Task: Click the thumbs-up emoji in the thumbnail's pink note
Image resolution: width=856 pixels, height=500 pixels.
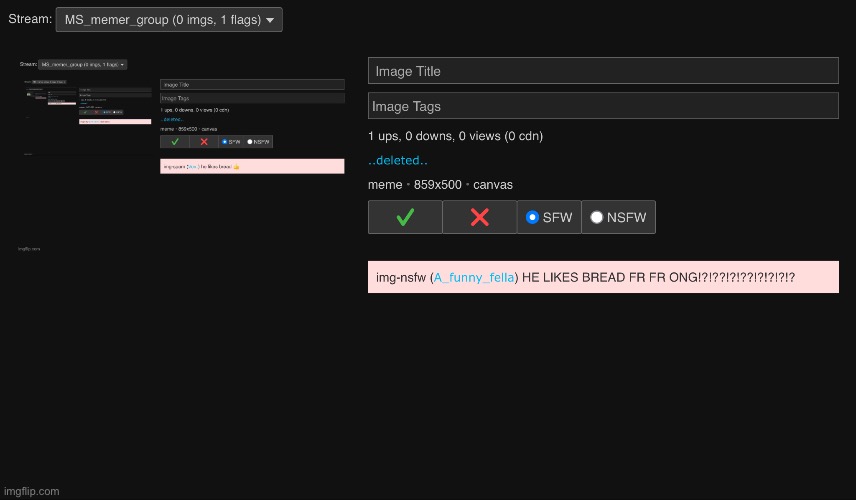Action: click(236, 166)
